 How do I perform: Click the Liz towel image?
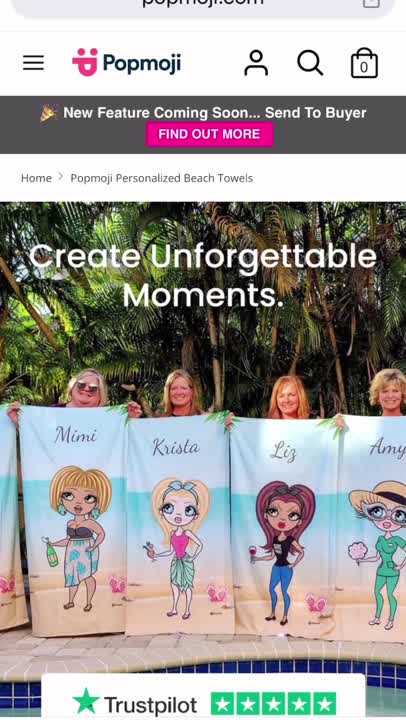285,526
